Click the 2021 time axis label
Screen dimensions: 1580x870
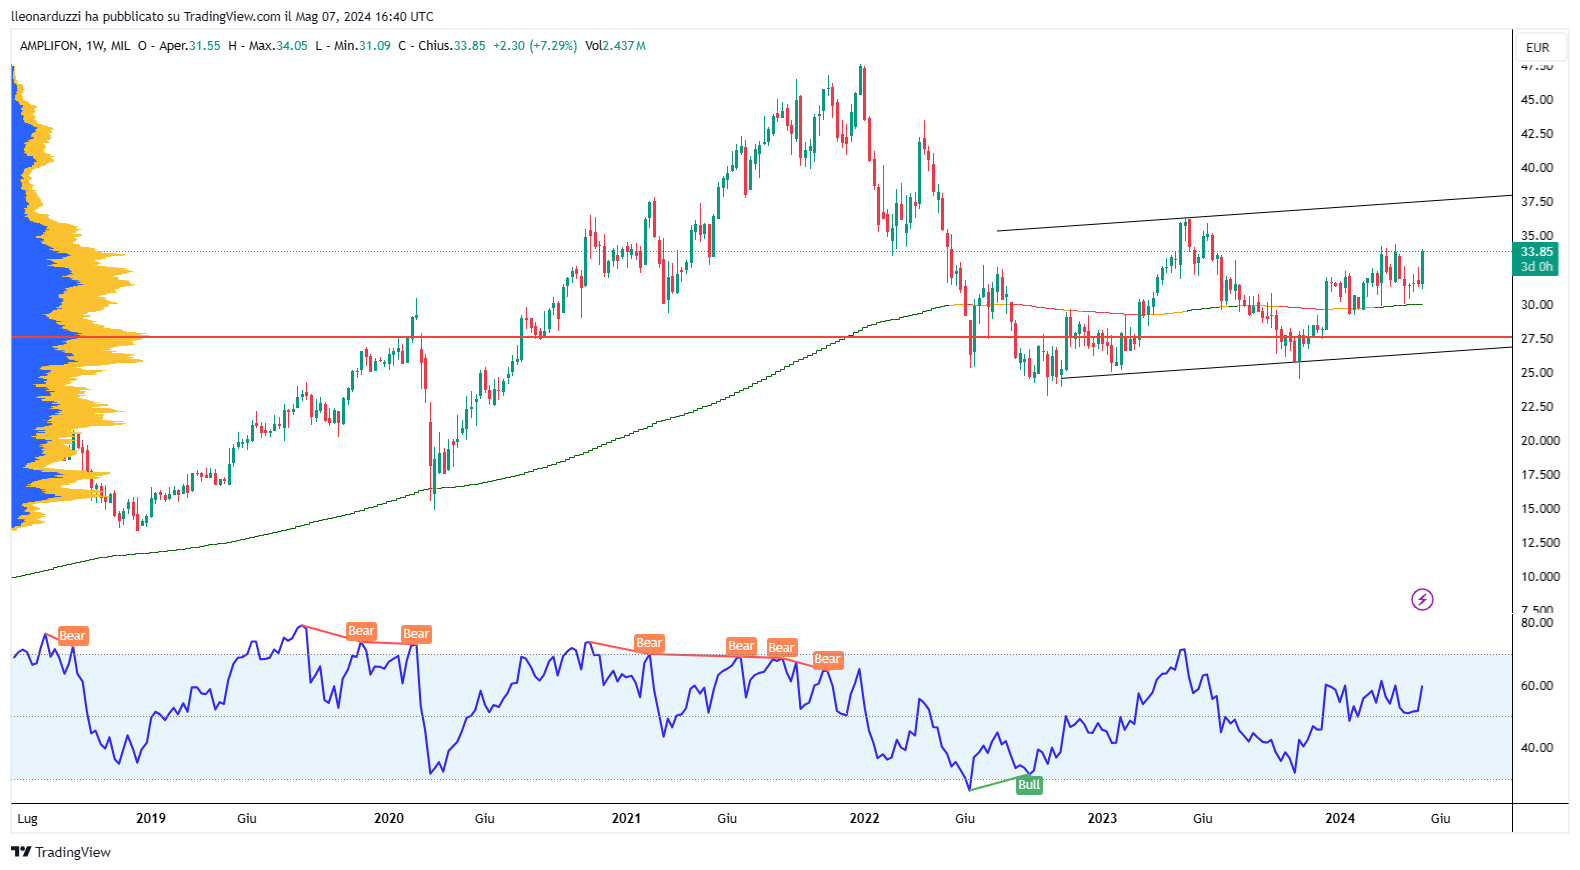pyautogui.click(x=626, y=818)
